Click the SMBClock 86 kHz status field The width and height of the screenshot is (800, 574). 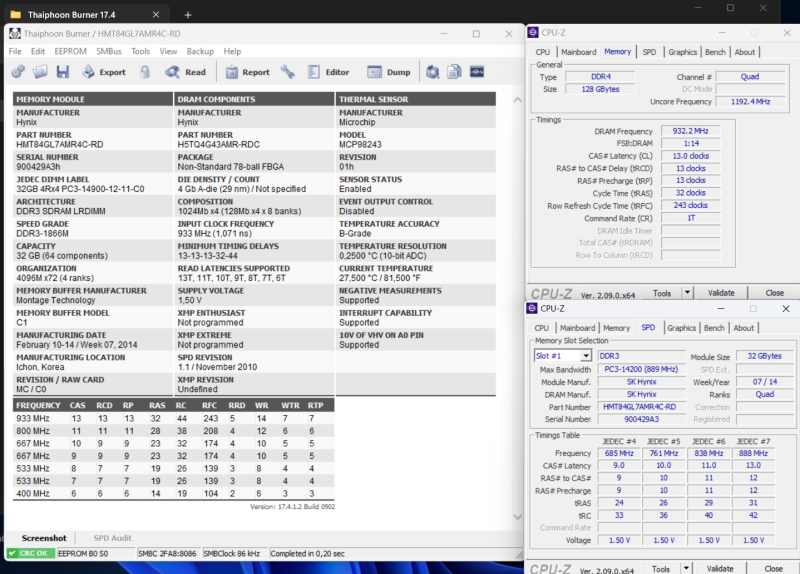(x=235, y=554)
